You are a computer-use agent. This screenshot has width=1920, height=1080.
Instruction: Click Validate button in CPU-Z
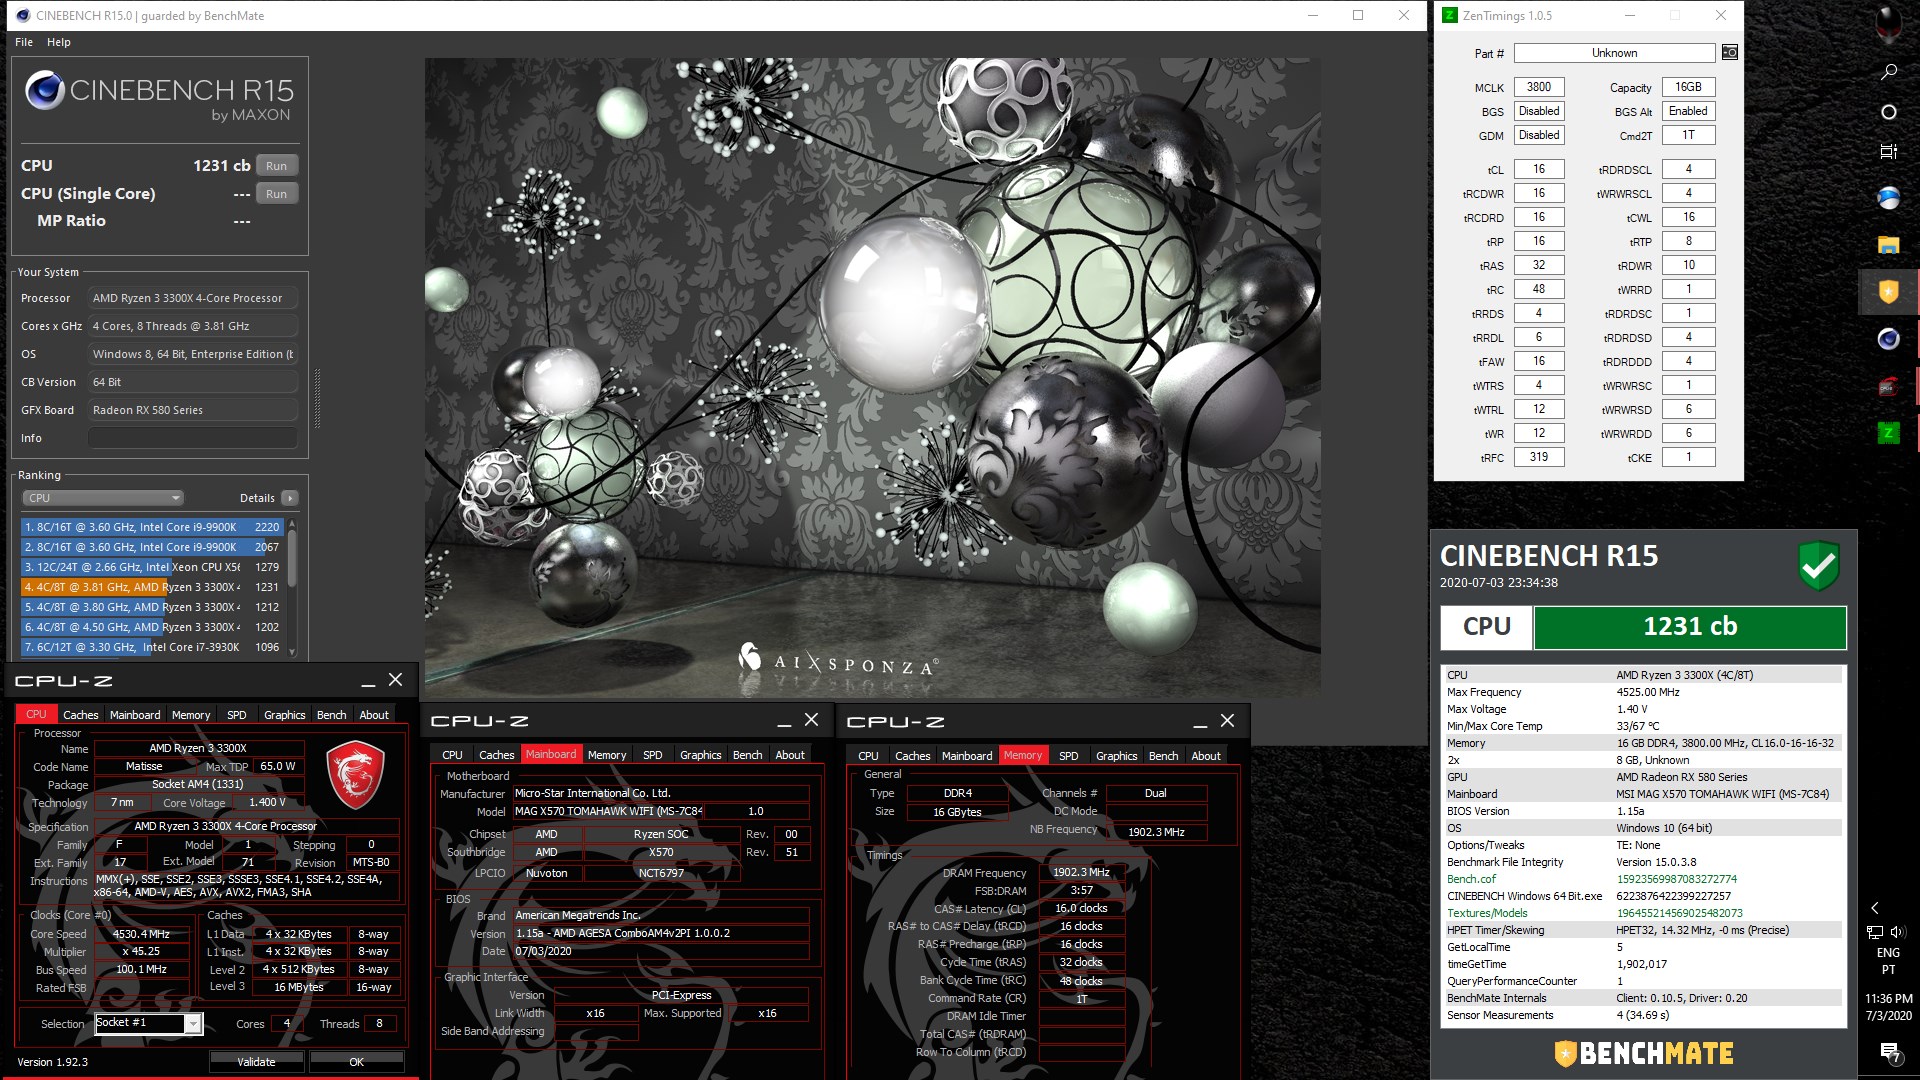(x=256, y=1062)
